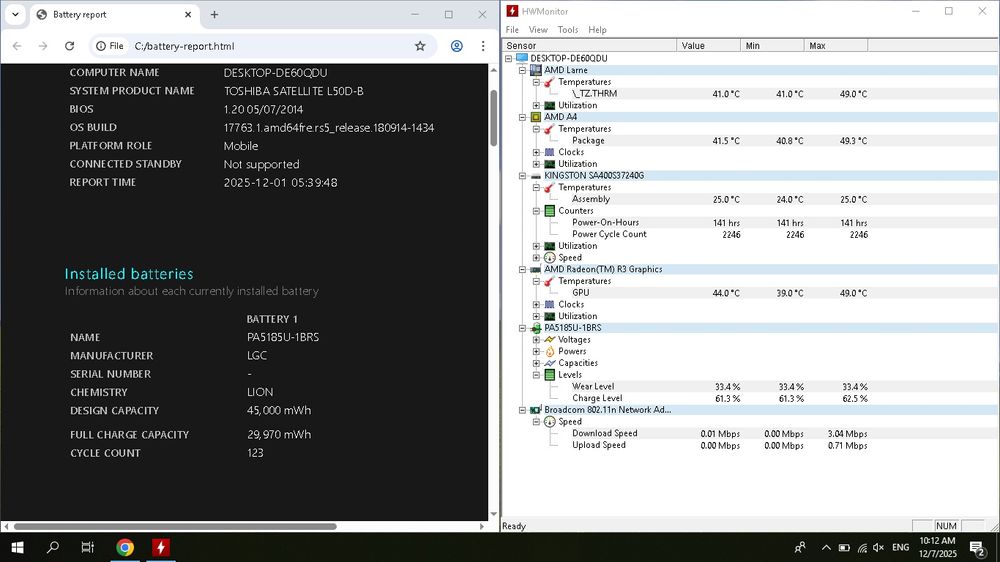This screenshot has height=562, width=1000.
Task: Click the AMD Larne motherboard icon
Action: point(536,70)
